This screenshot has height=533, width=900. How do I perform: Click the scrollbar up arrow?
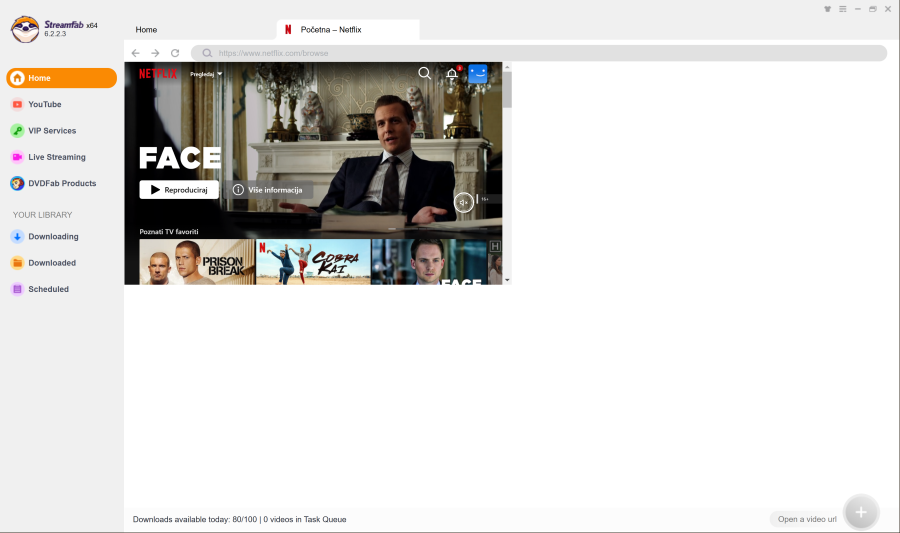pos(507,67)
